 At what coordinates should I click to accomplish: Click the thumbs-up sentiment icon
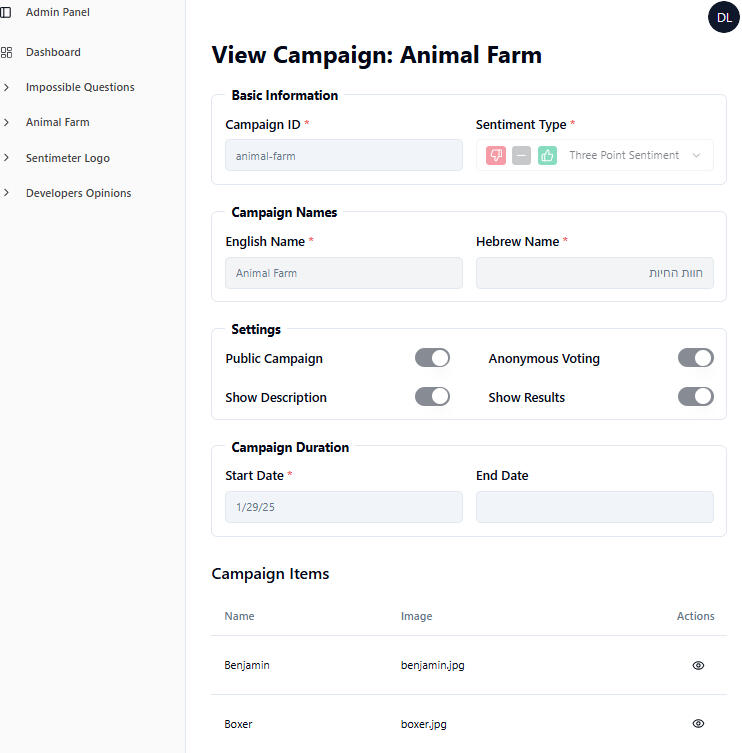(x=547, y=155)
